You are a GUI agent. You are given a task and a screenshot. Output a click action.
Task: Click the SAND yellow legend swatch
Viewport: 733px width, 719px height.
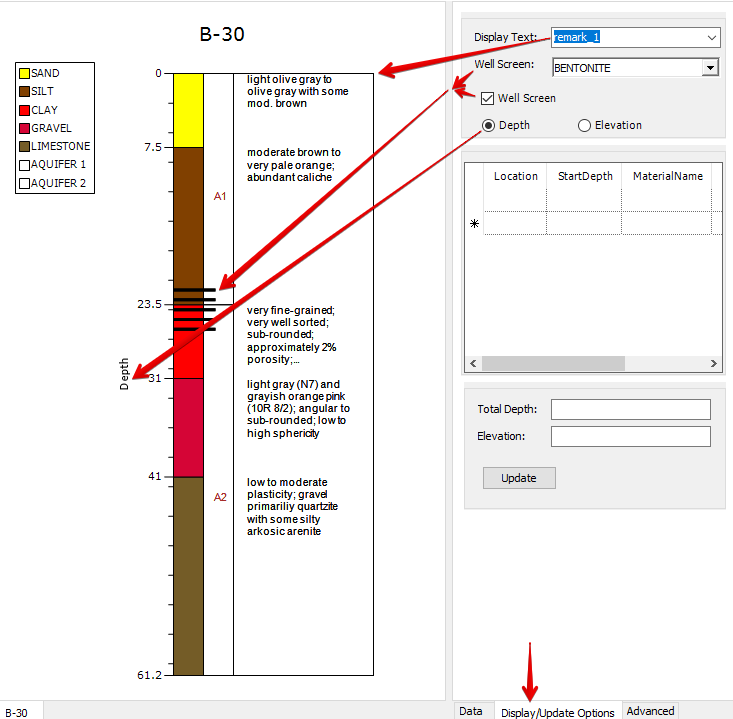pos(24,74)
